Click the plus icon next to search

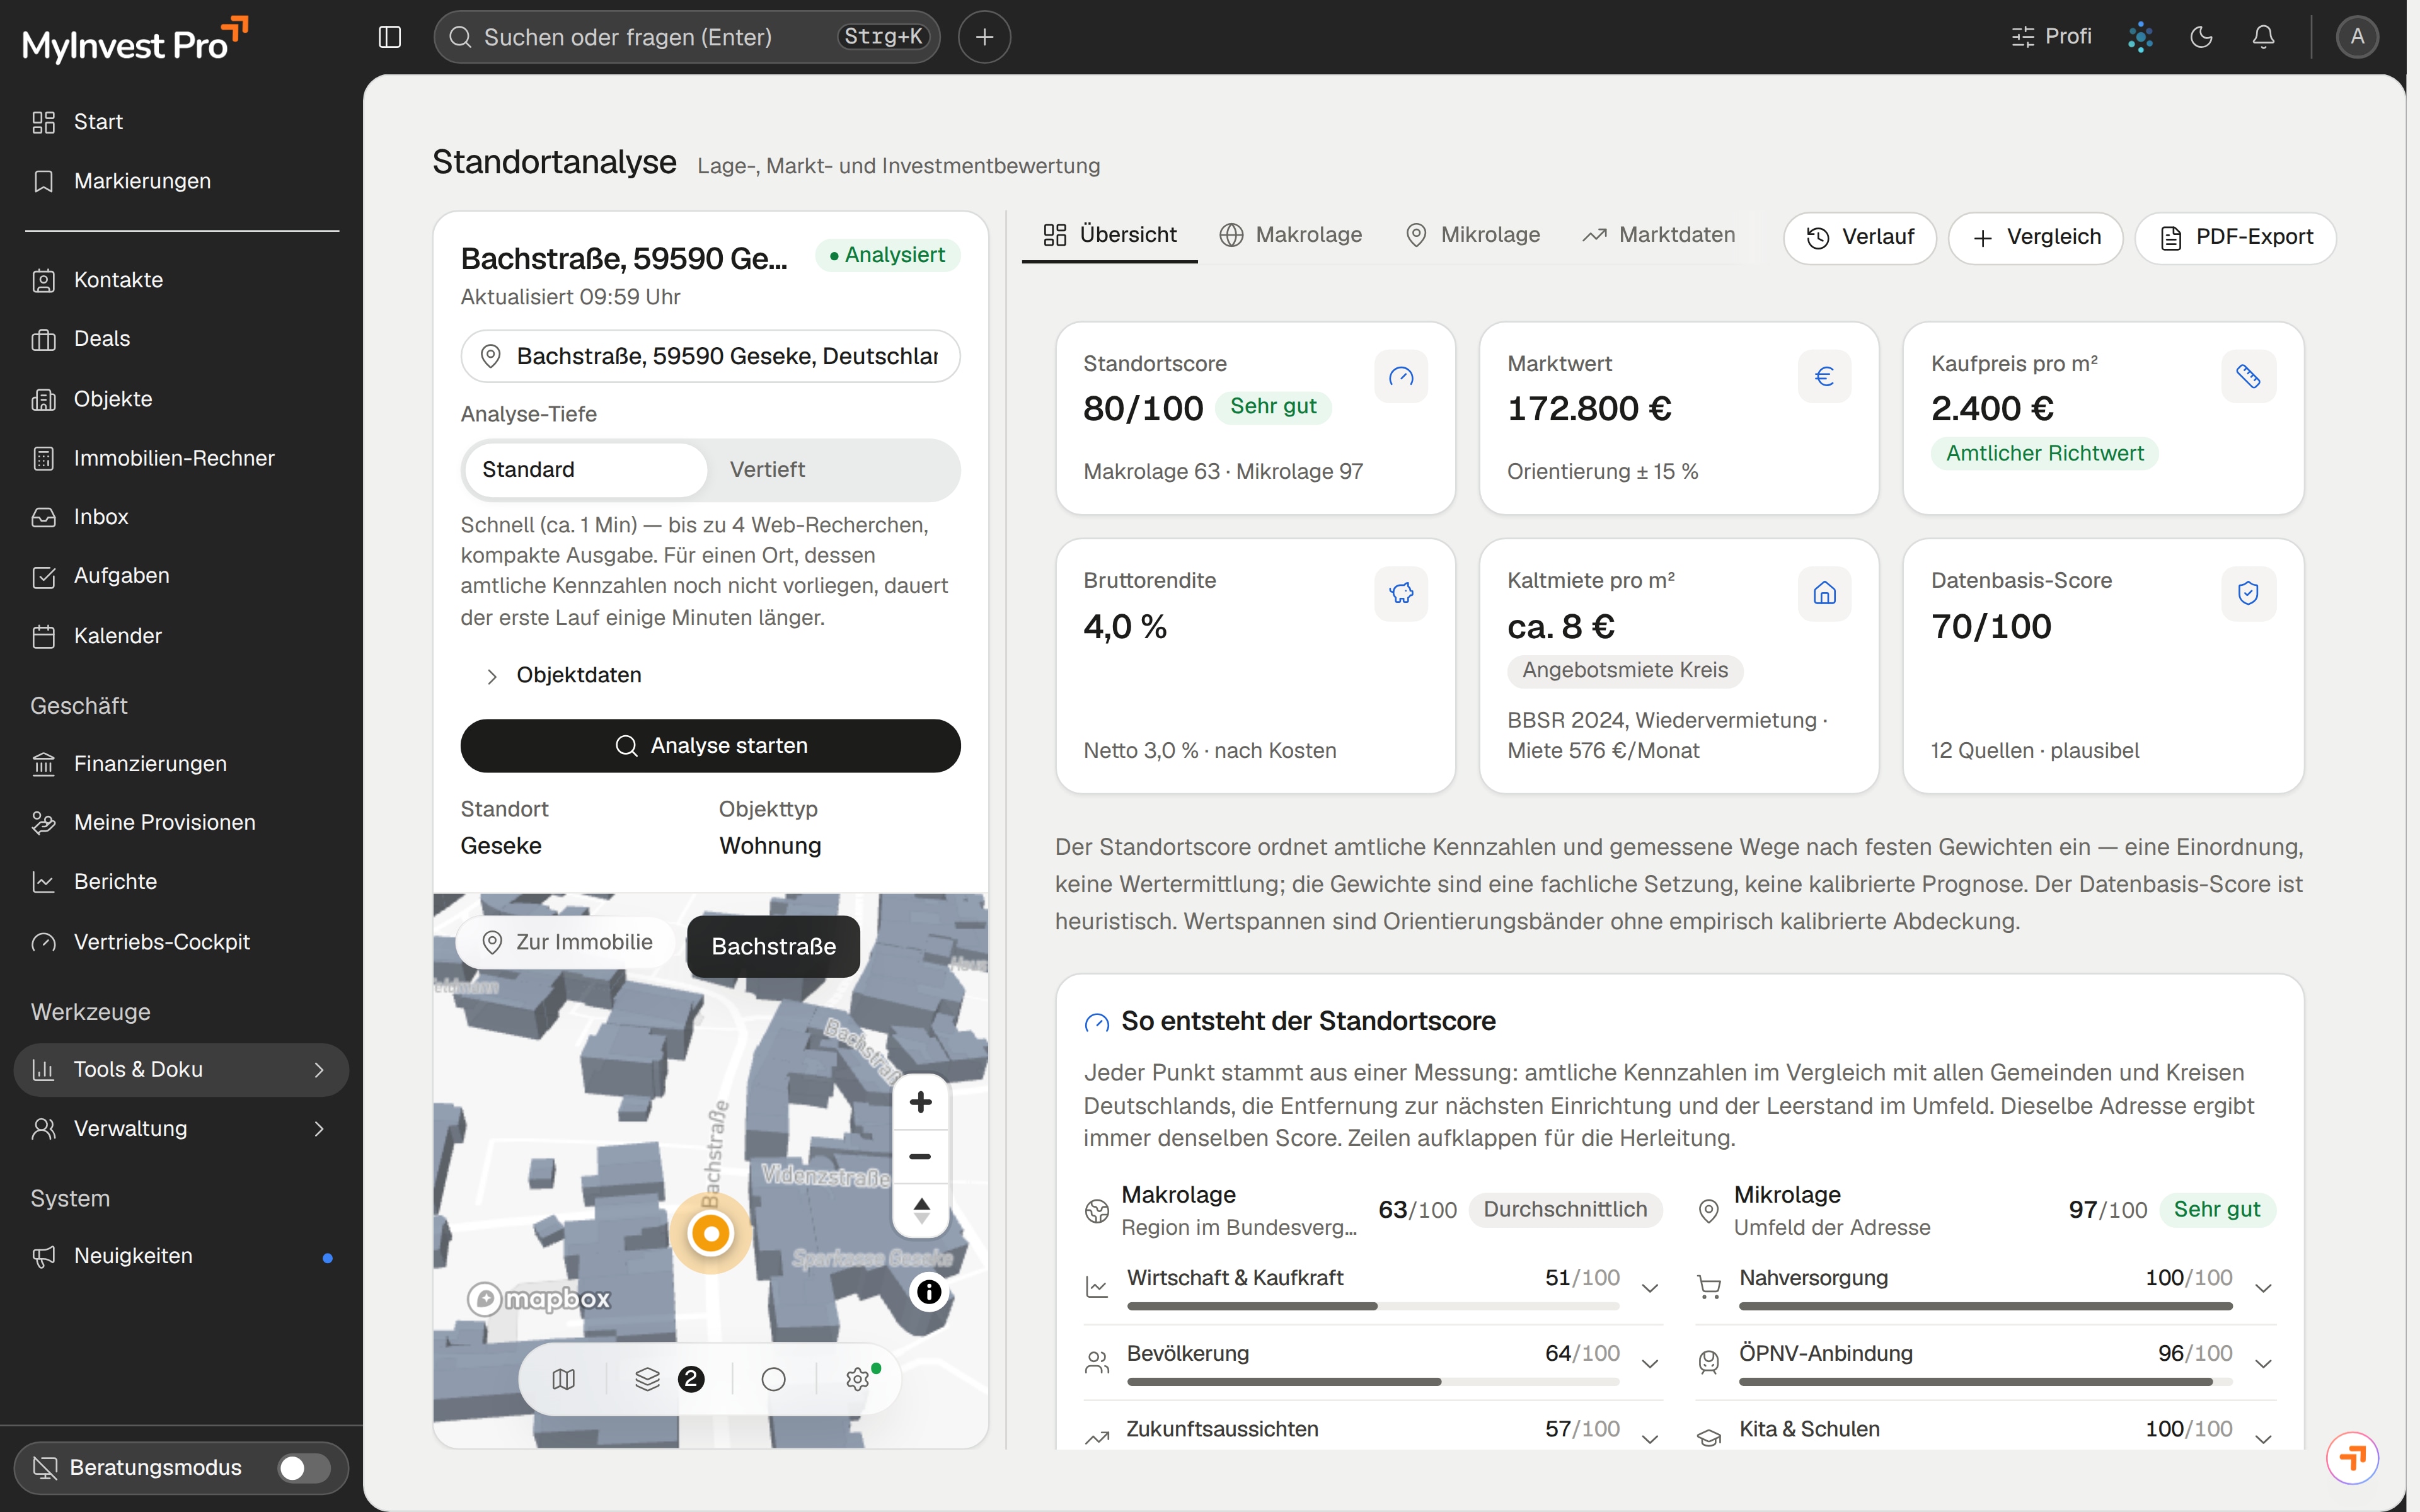(x=984, y=37)
